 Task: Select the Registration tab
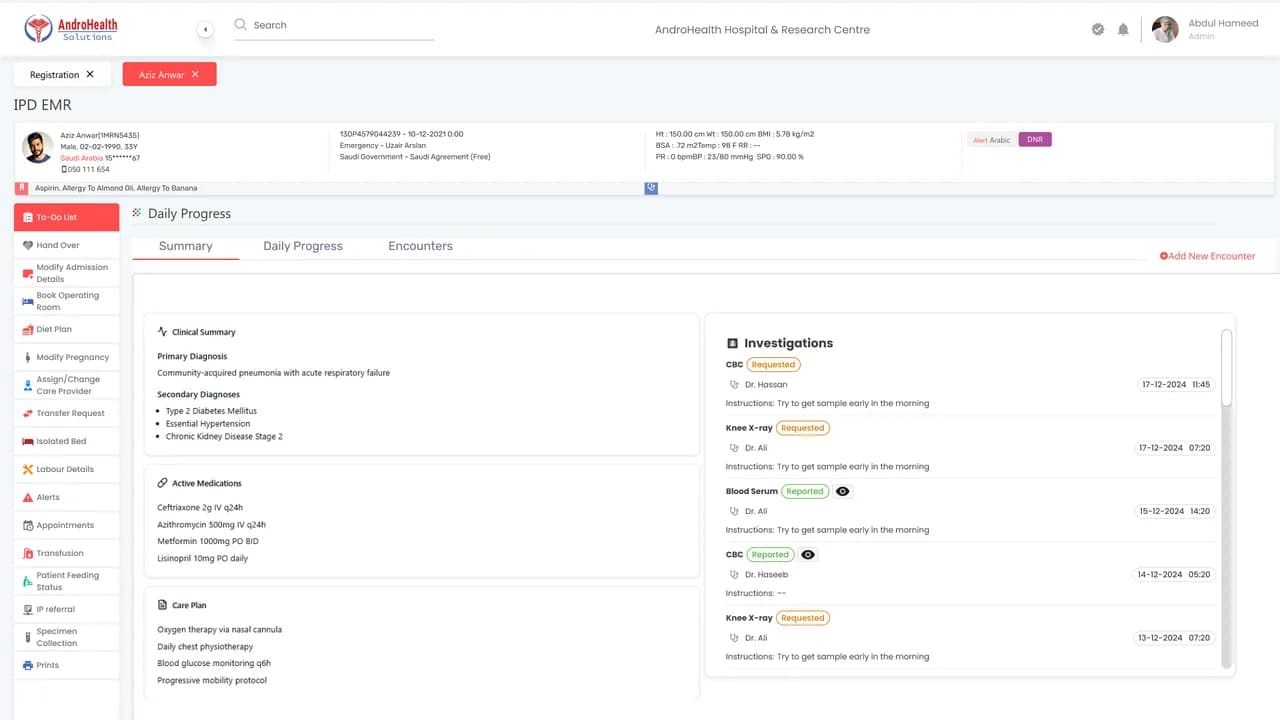[x=62, y=74]
